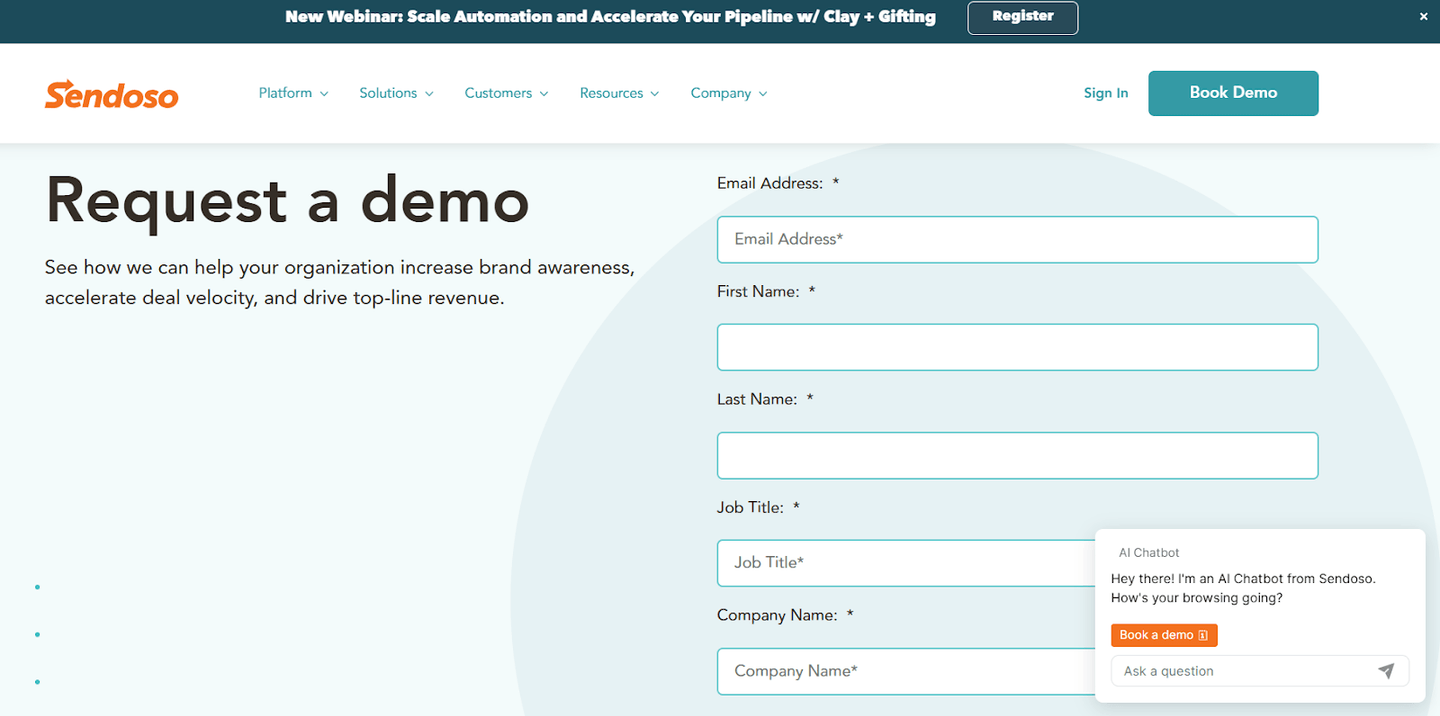Focus the Last Name input field
Image resolution: width=1440 pixels, height=716 pixels.
pos(1017,455)
